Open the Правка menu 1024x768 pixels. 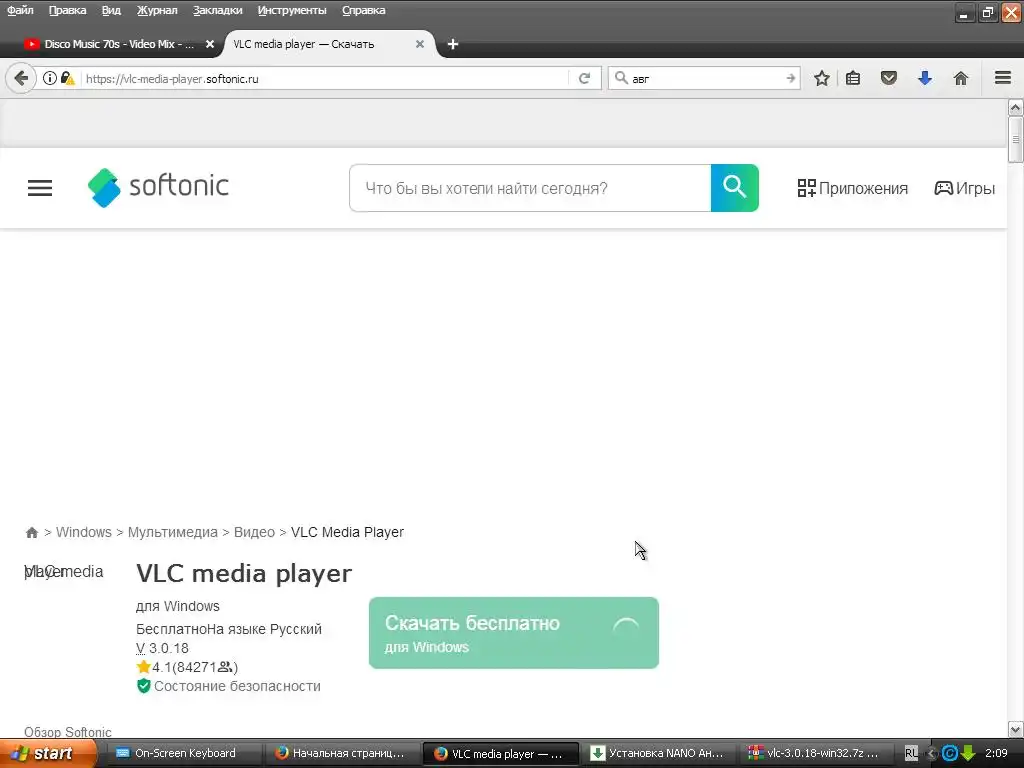[67, 10]
